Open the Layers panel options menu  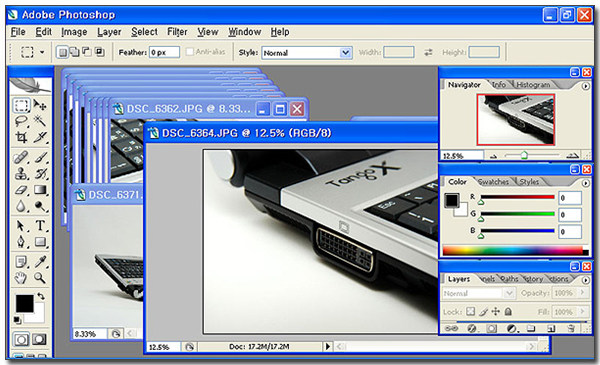(x=585, y=280)
